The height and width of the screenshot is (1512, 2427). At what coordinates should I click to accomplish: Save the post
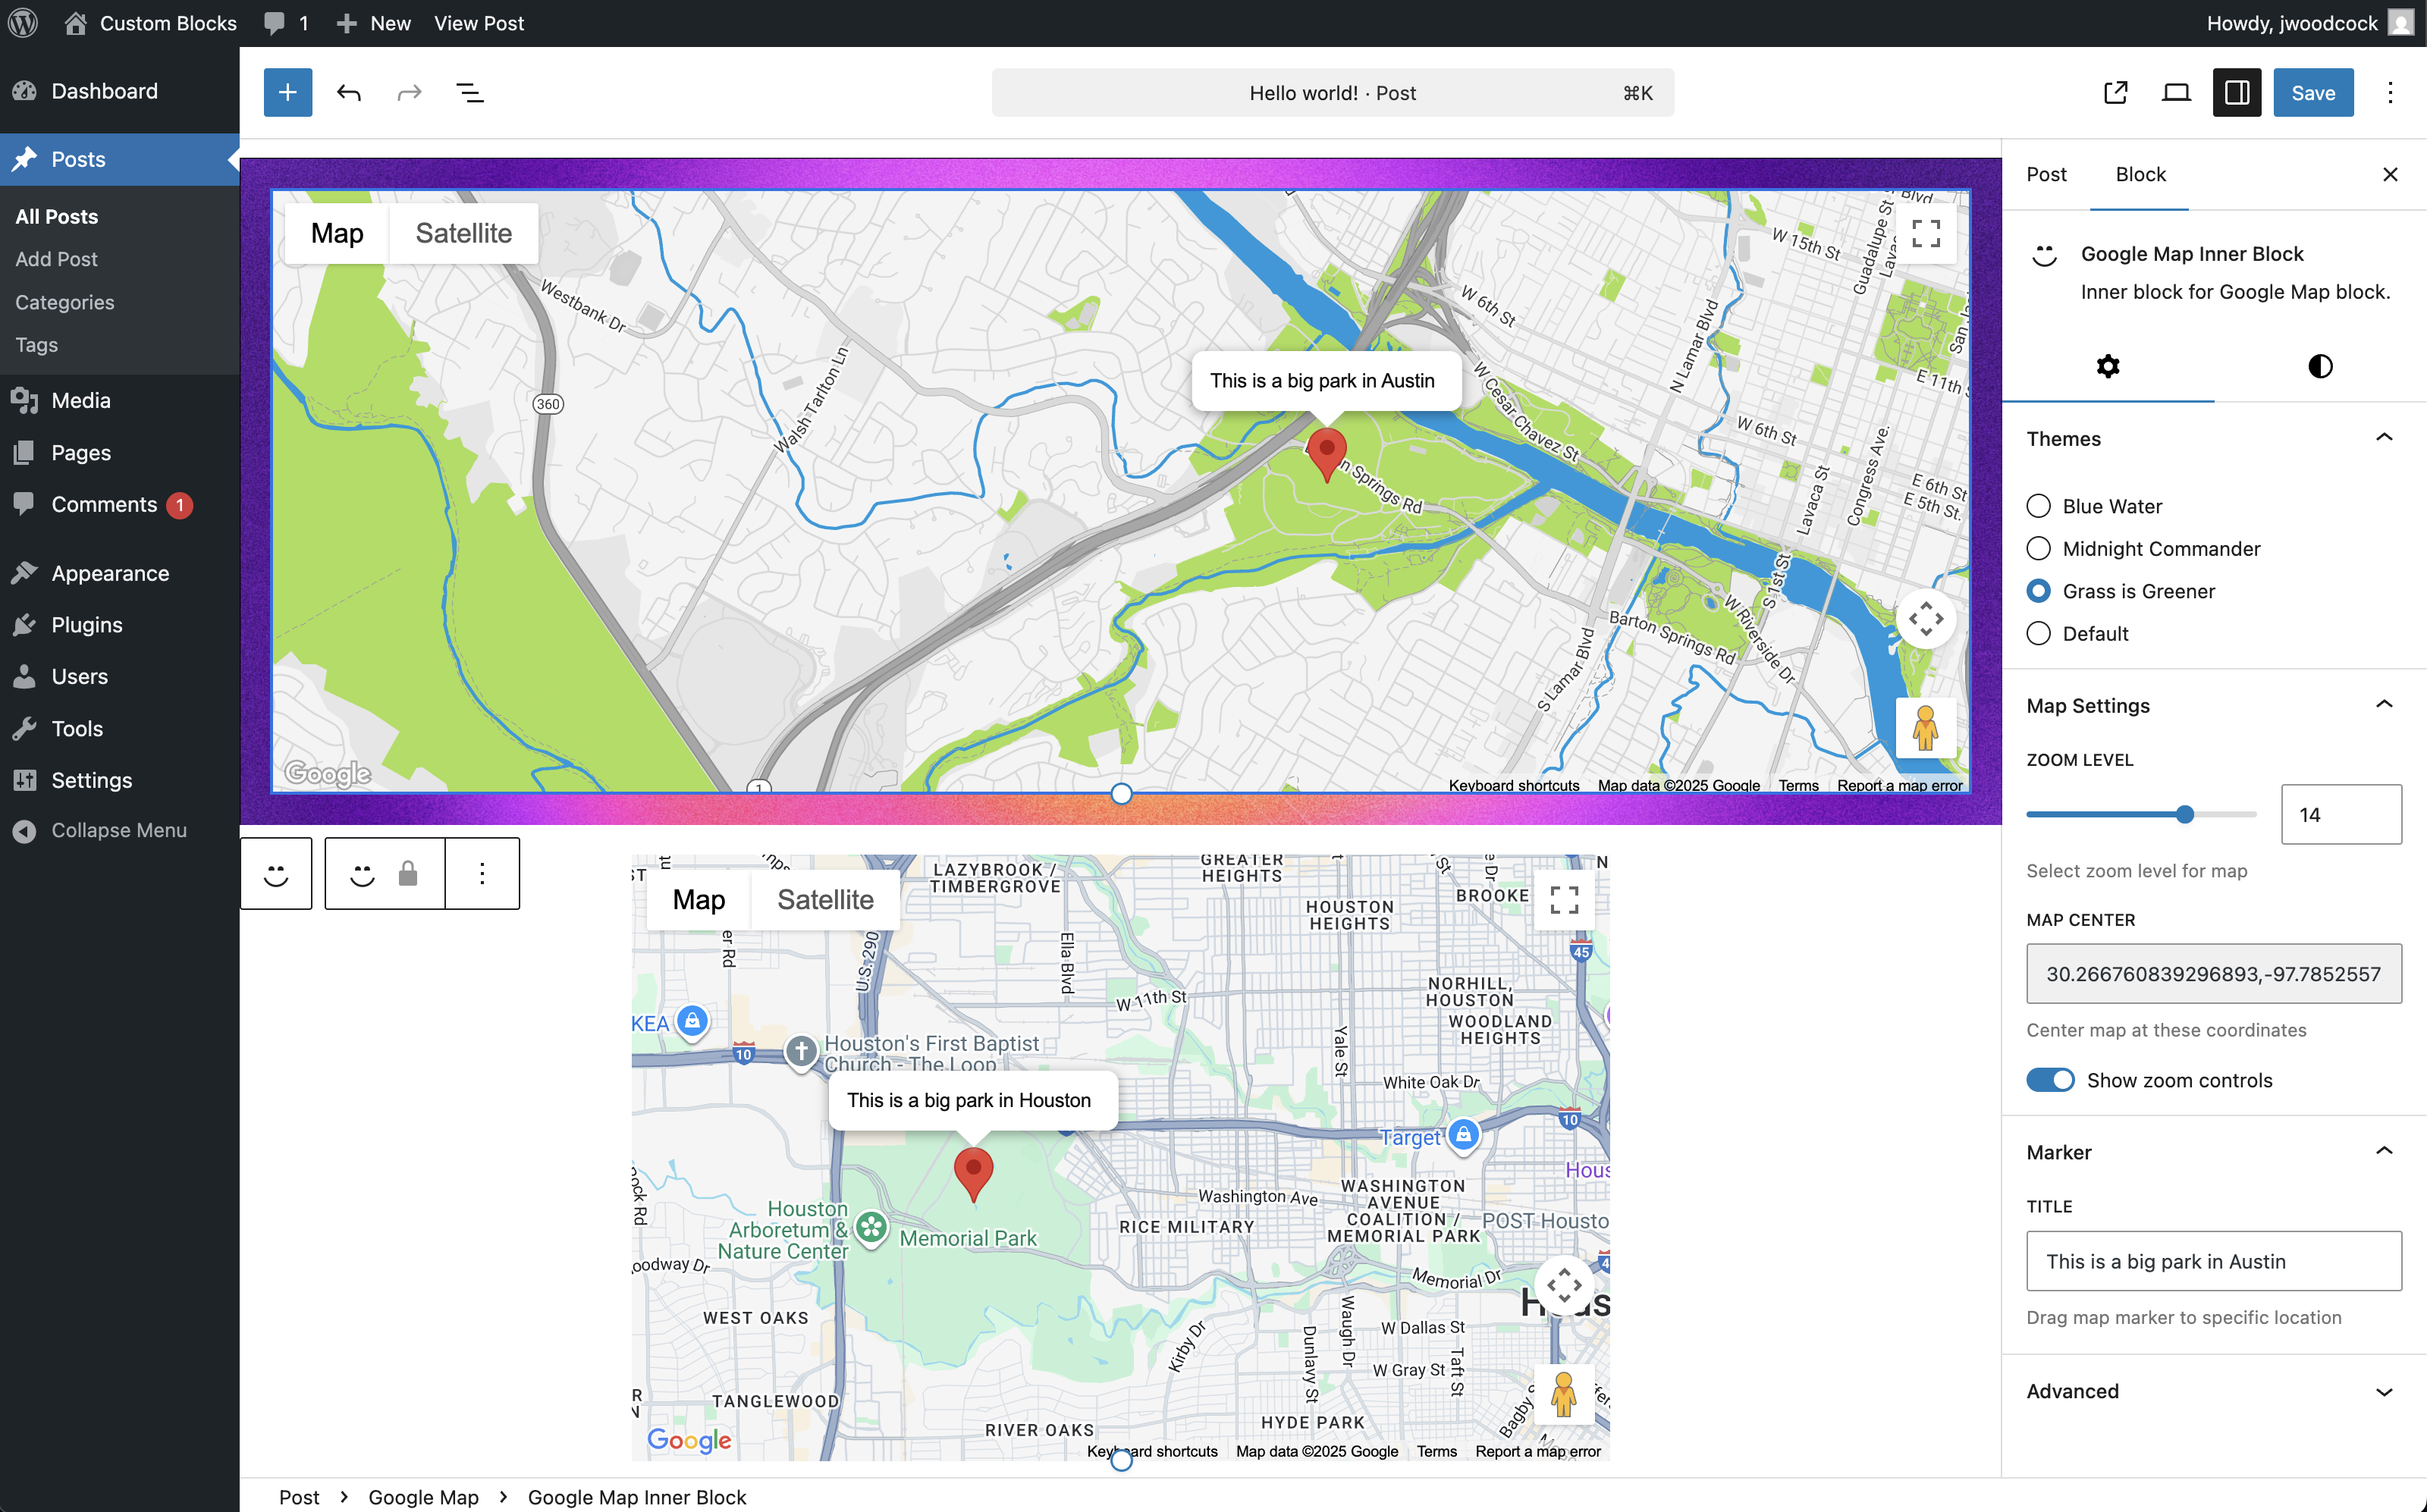pos(2312,93)
